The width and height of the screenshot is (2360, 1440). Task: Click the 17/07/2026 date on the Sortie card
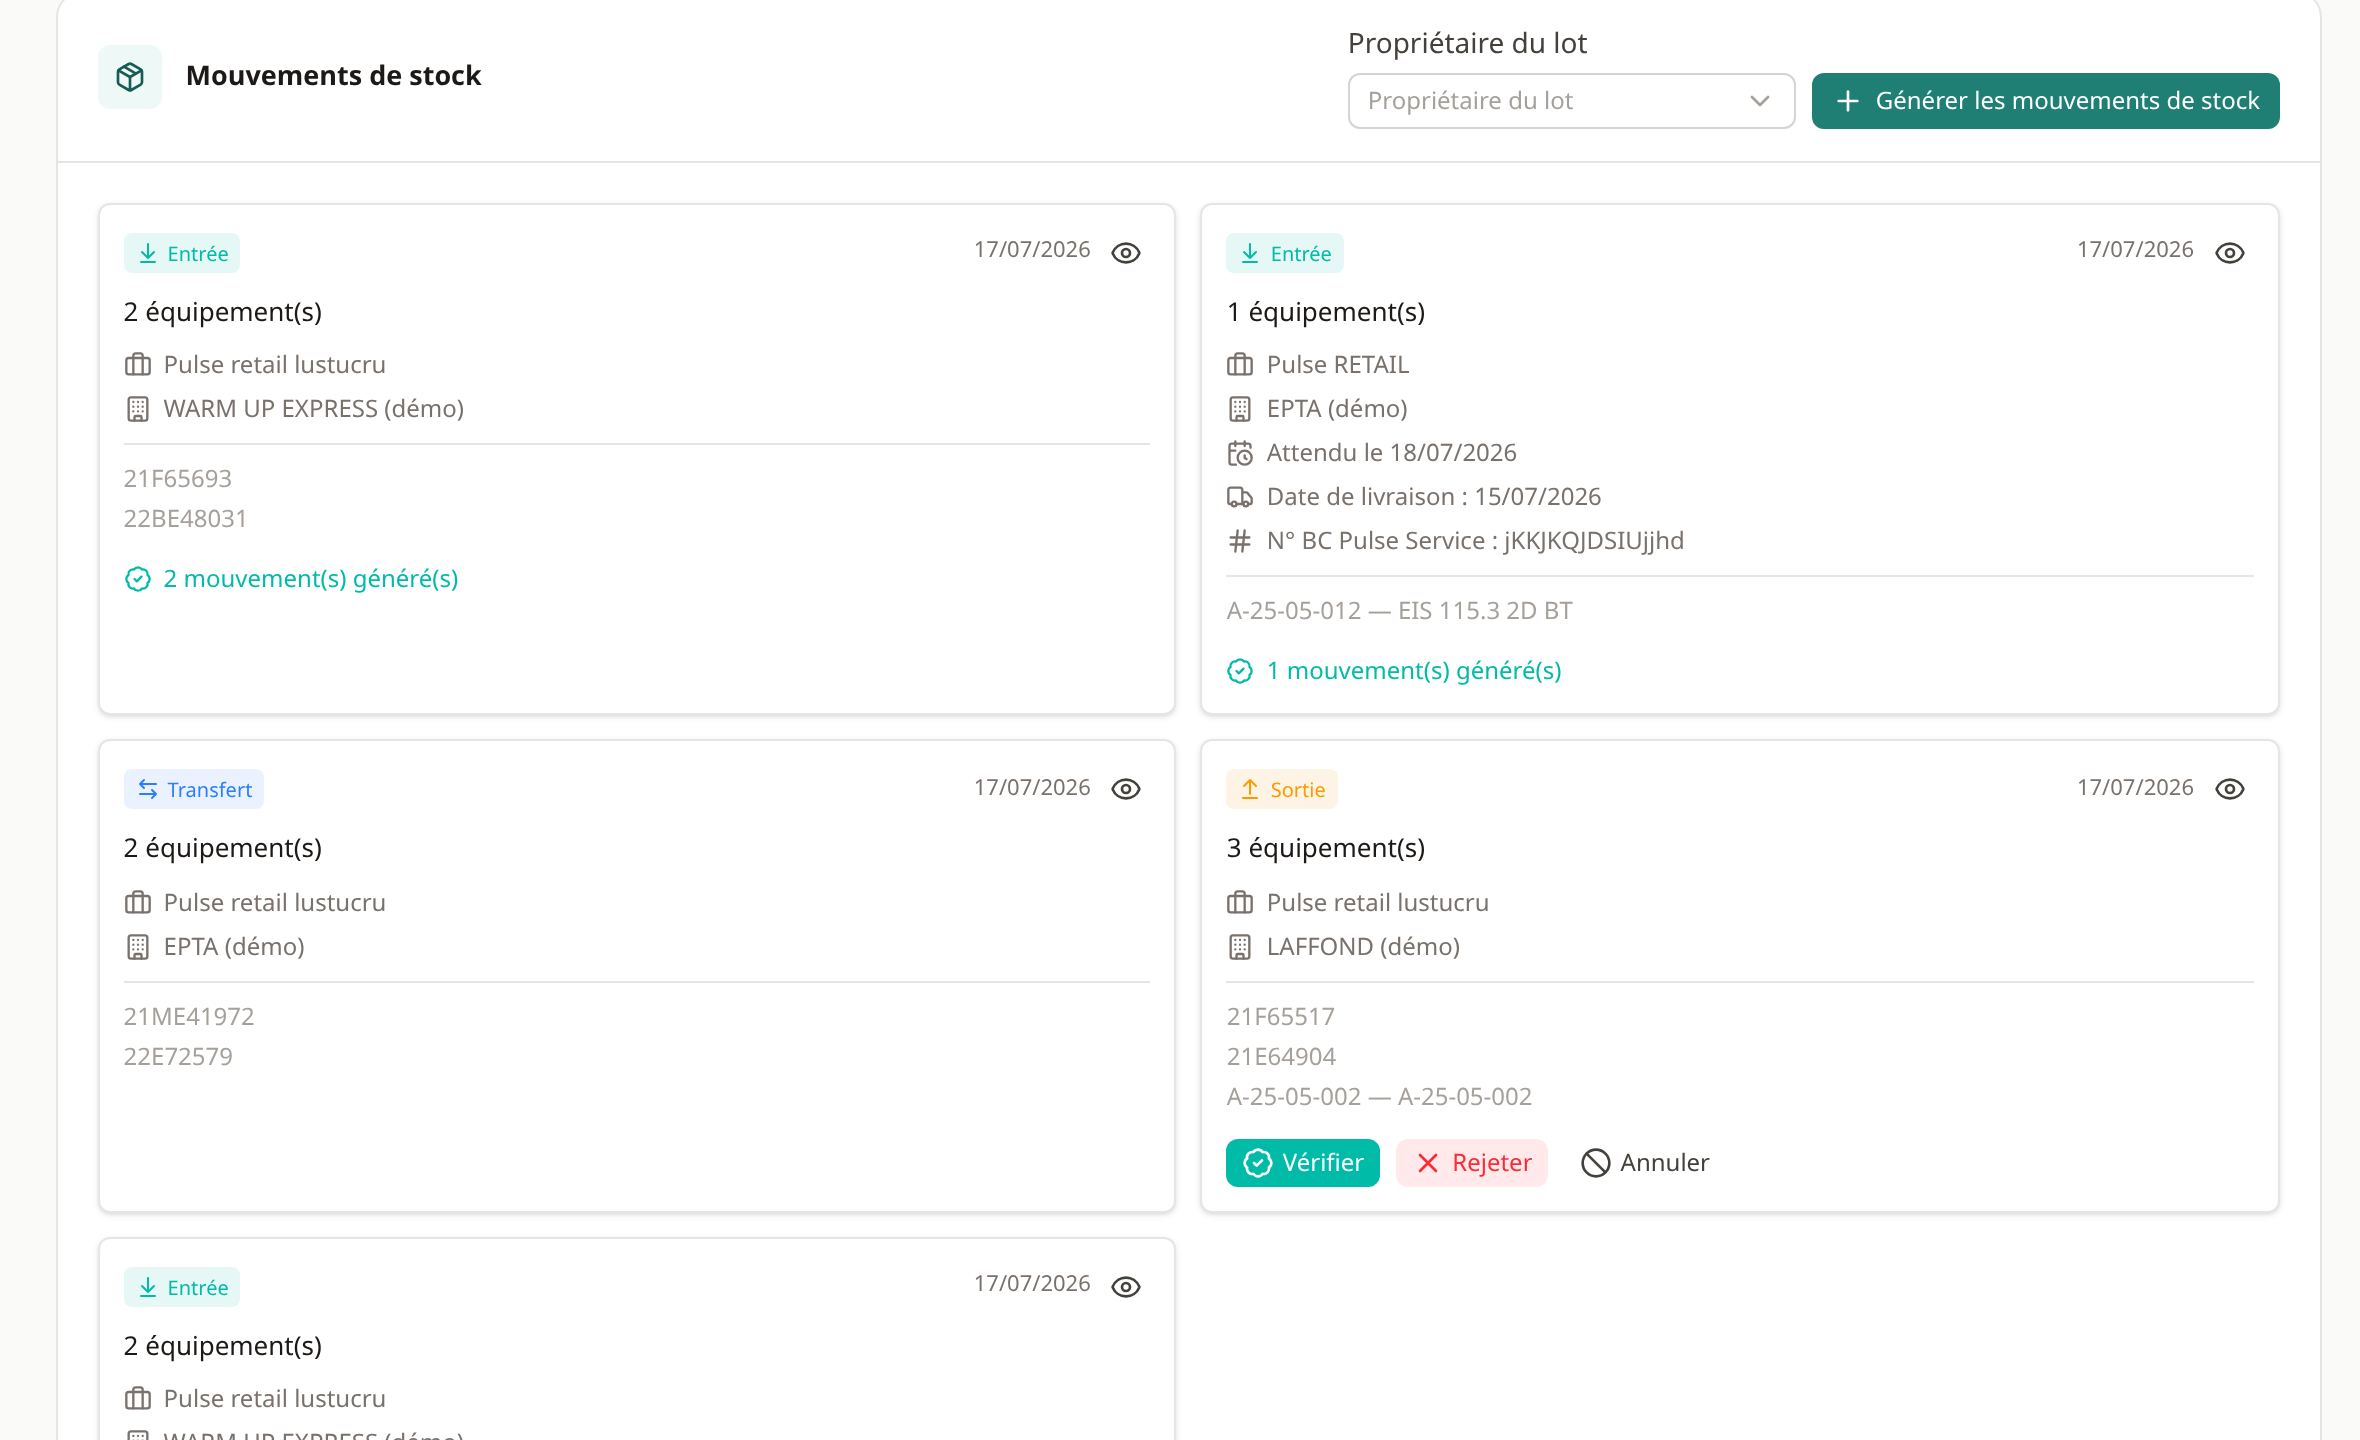pos(2135,788)
